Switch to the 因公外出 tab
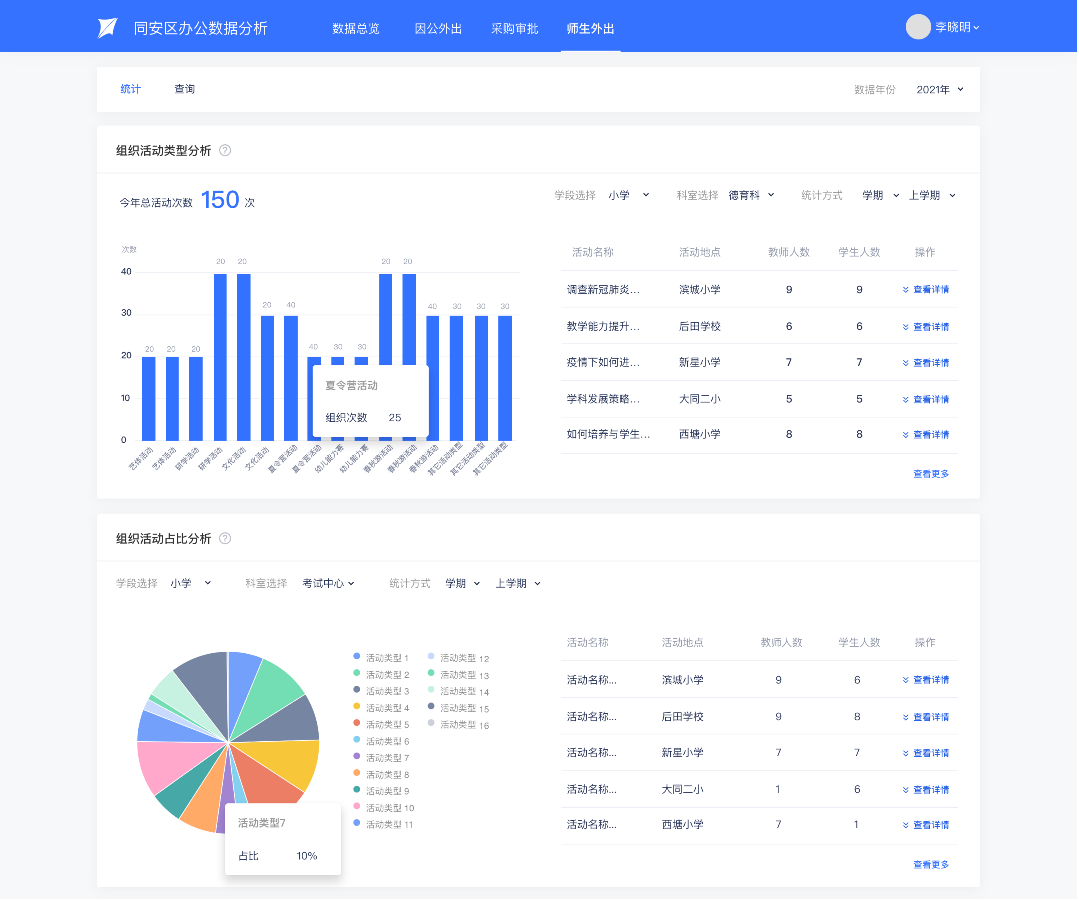 tap(438, 28)
